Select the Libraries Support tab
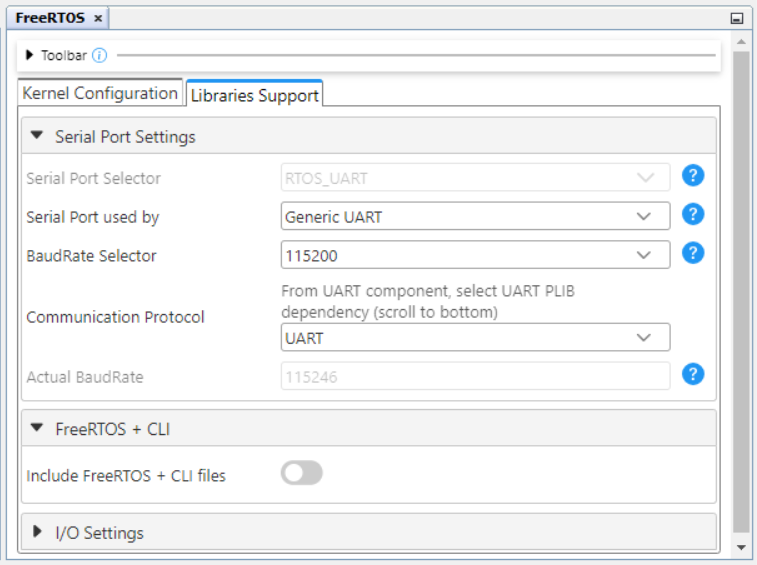Image resolution: width=757 pixels, height=565 pixels. (x=254, y=94)
